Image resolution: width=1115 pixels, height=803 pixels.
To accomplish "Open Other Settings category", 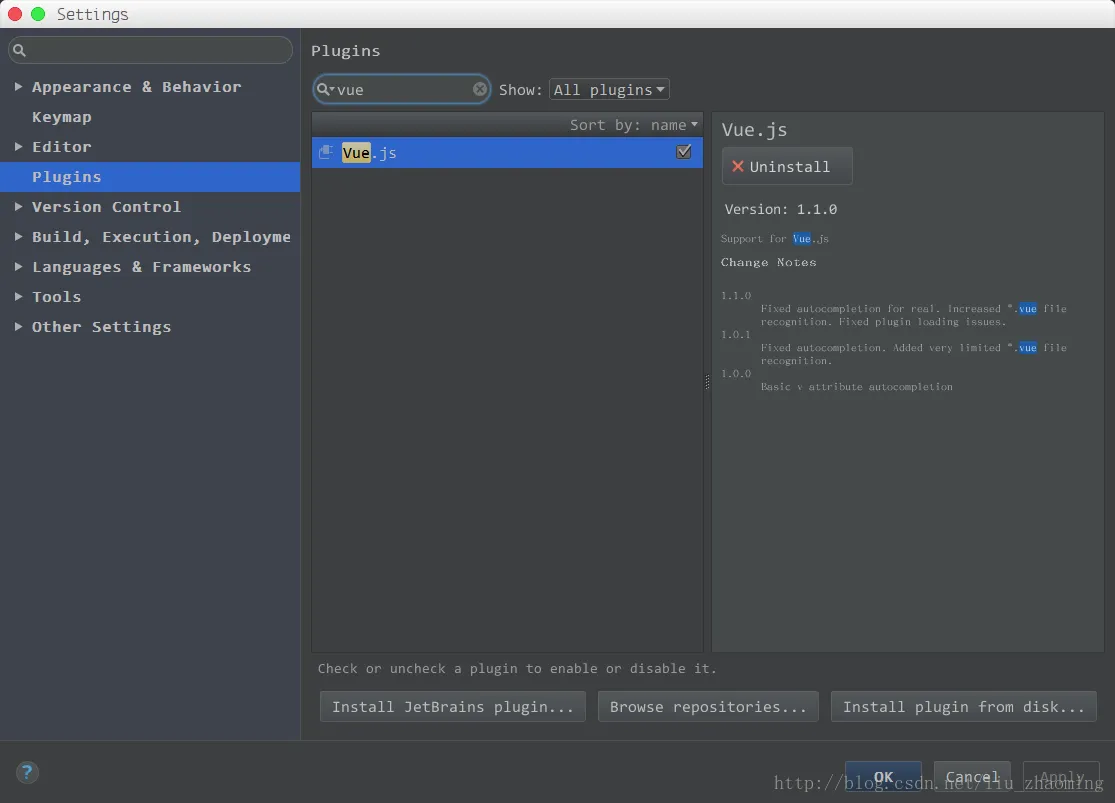I will click(102, 326).
